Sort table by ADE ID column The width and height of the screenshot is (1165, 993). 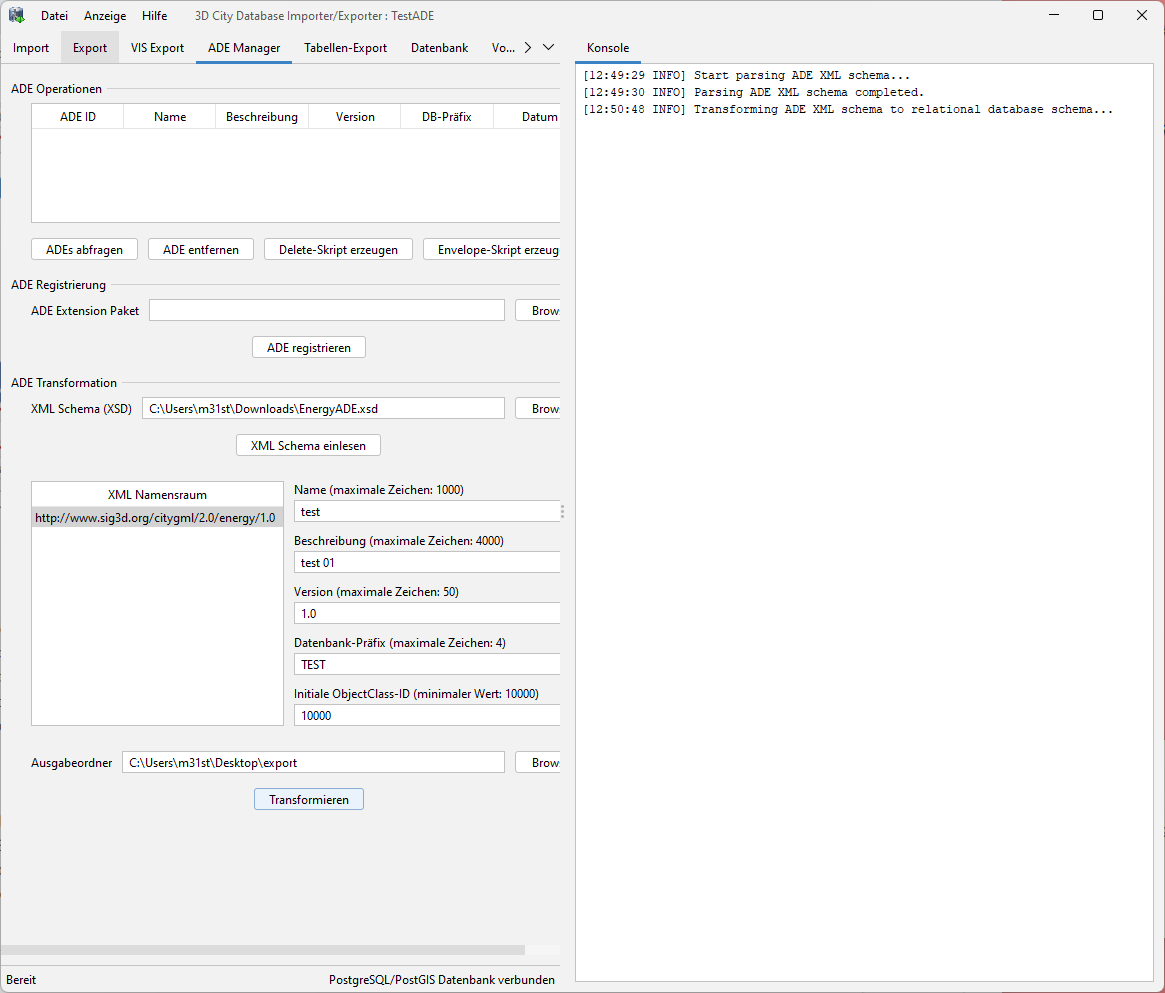[x=78, y=117]
